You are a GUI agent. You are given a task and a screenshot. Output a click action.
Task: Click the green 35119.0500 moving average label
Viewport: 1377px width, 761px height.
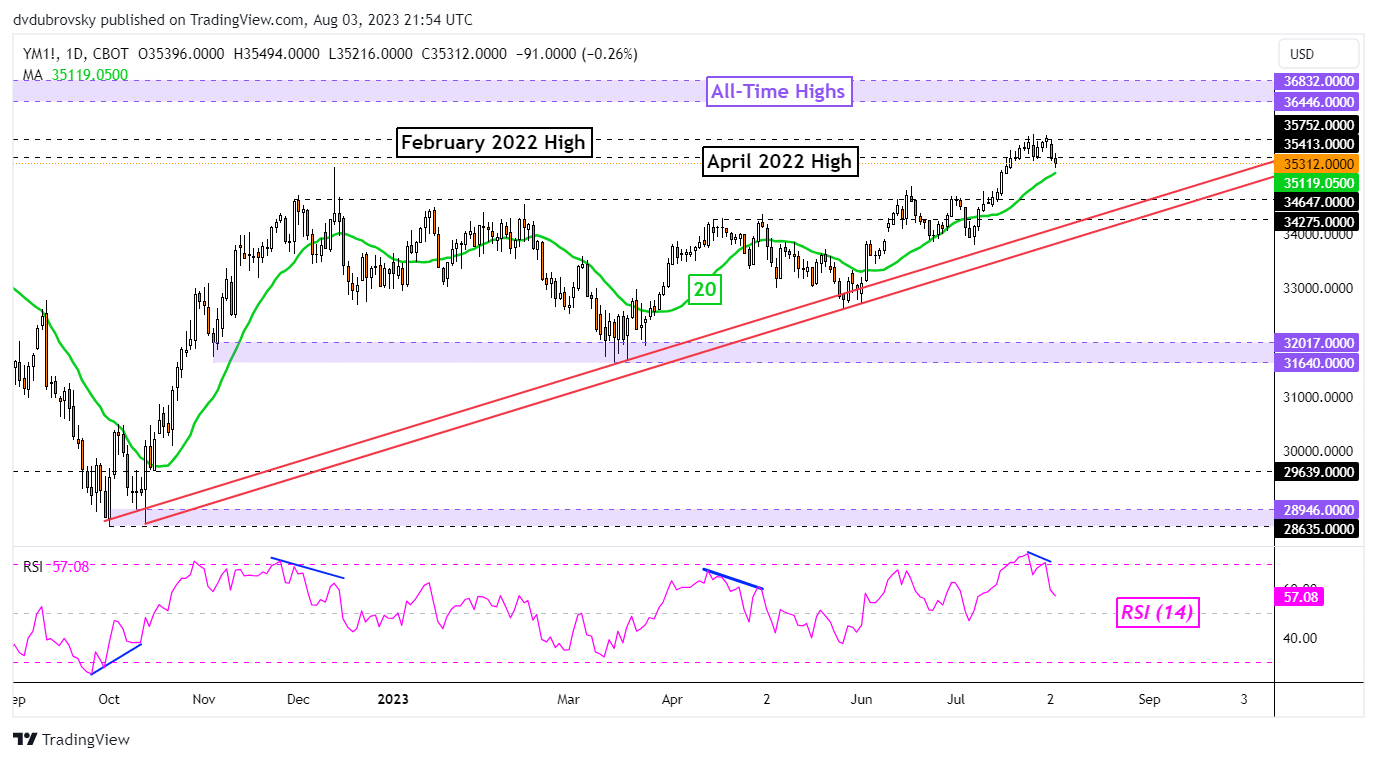(1318, 183)
